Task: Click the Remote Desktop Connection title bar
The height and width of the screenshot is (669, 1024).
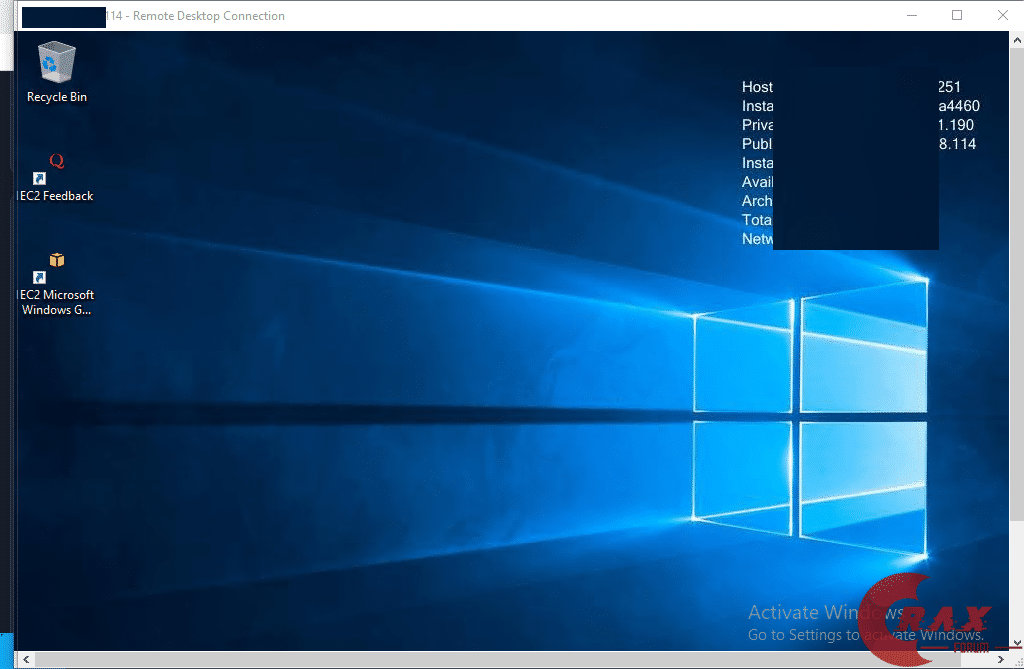Action: coord(500,15)
